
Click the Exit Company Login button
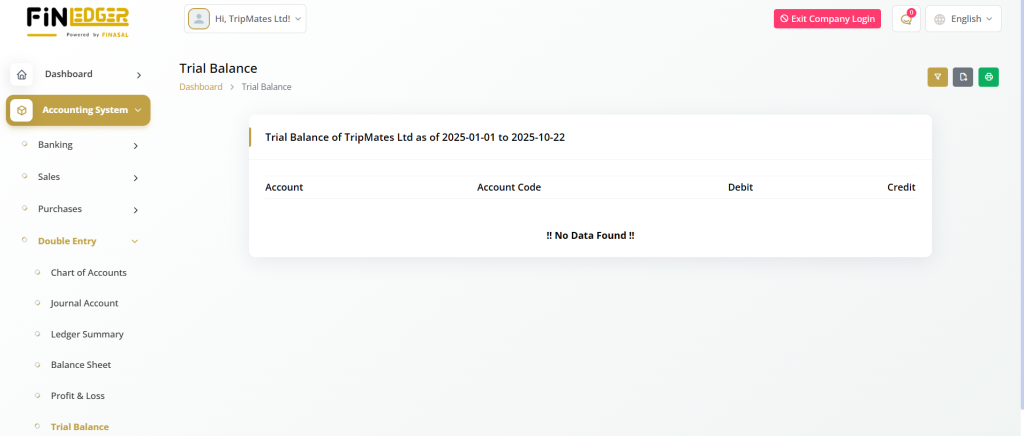click(827, 19)
